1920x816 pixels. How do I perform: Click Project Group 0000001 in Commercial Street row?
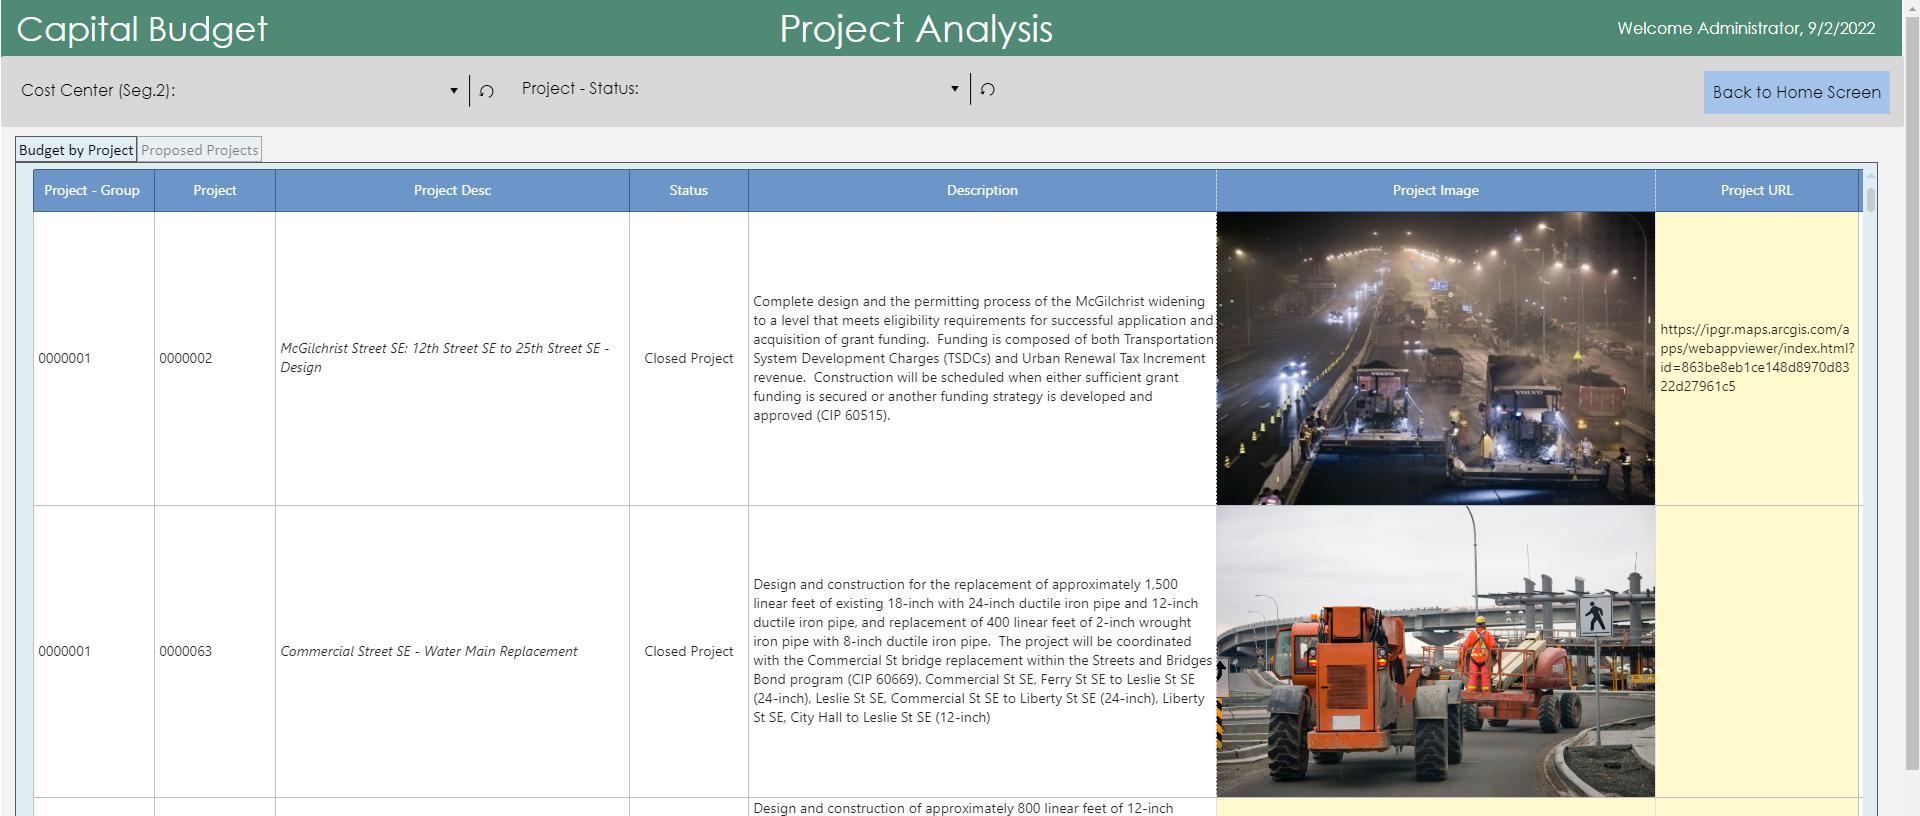point(94,651)
